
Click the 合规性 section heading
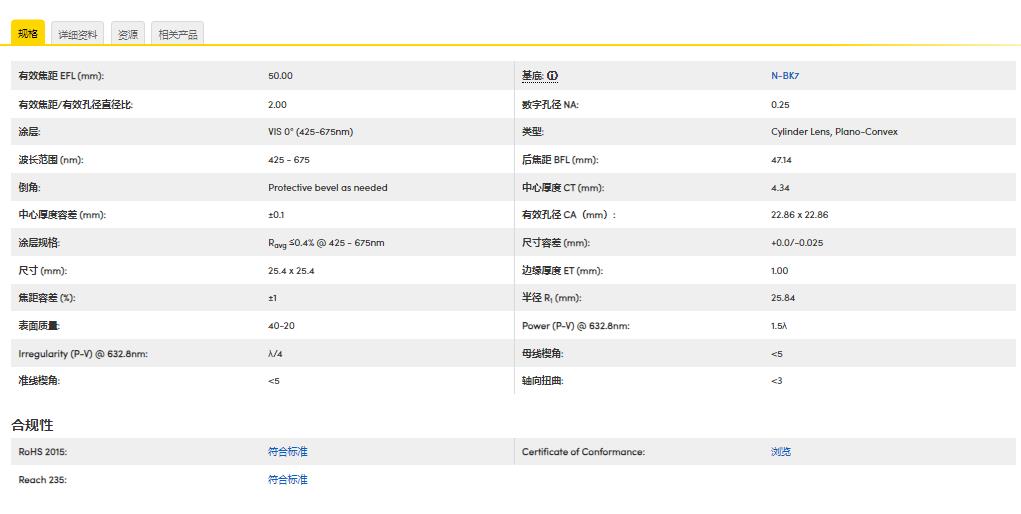pos(32,425)
